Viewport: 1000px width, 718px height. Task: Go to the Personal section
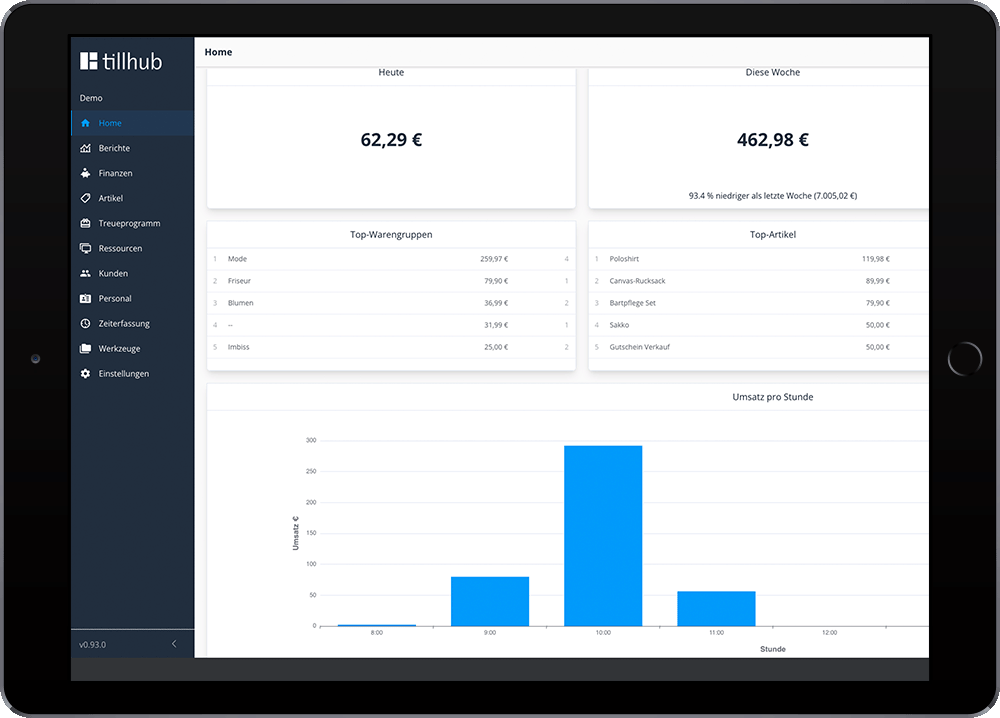tap(133, 298)
